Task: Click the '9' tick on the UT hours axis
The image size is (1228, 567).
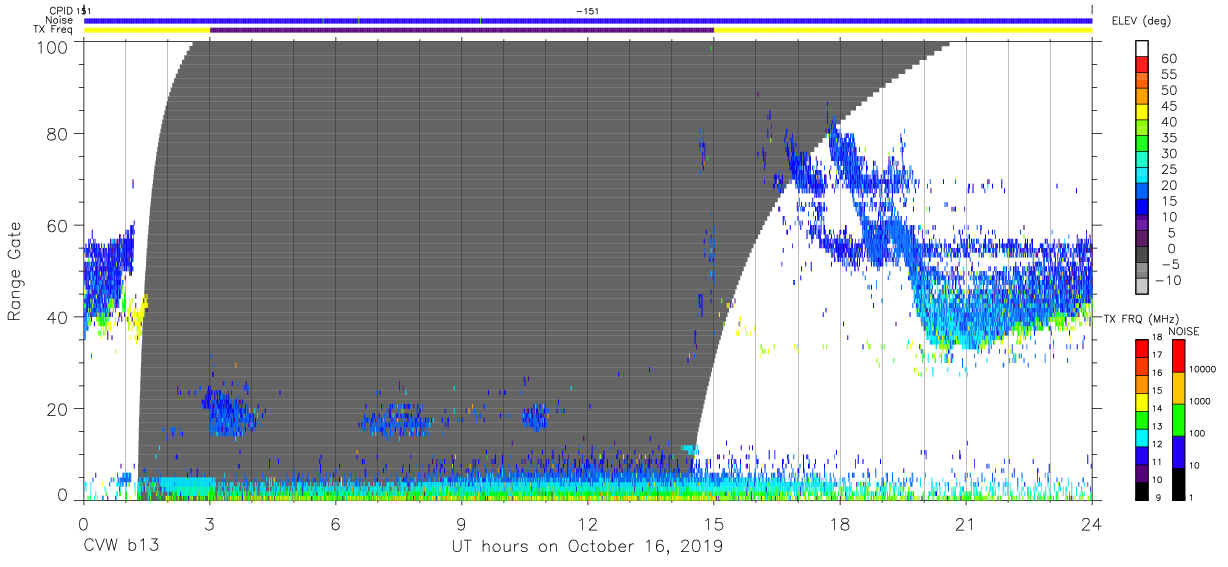Action: (x=462, y=522)
